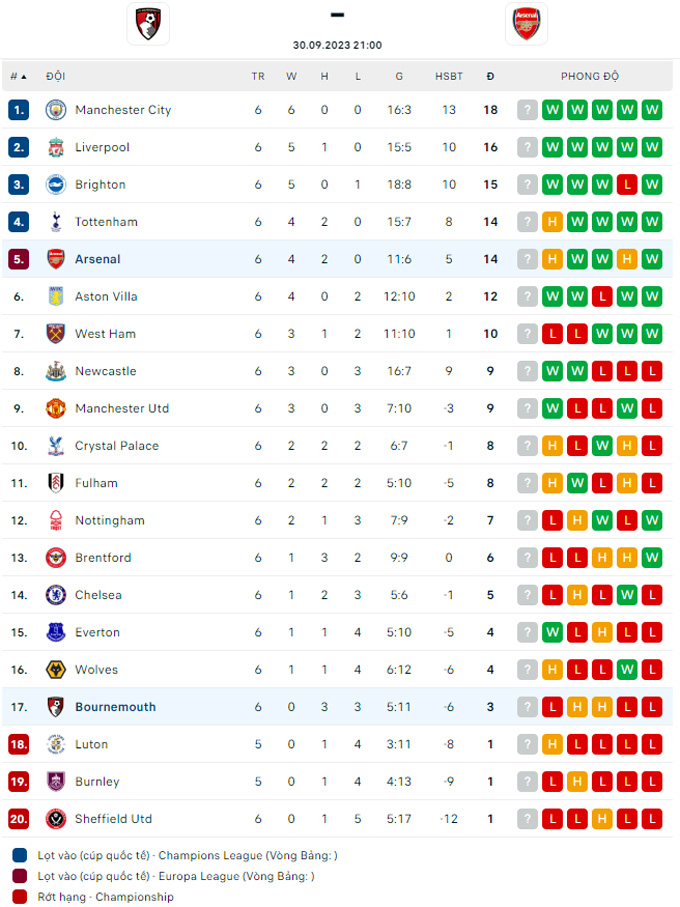Click Arsenal's first orange H form badge
The height and width of the screenshot is (907, 680).
click(x=552, y=259)
